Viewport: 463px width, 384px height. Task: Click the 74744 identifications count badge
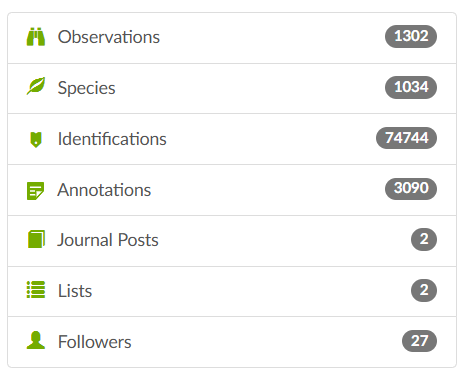406,138
